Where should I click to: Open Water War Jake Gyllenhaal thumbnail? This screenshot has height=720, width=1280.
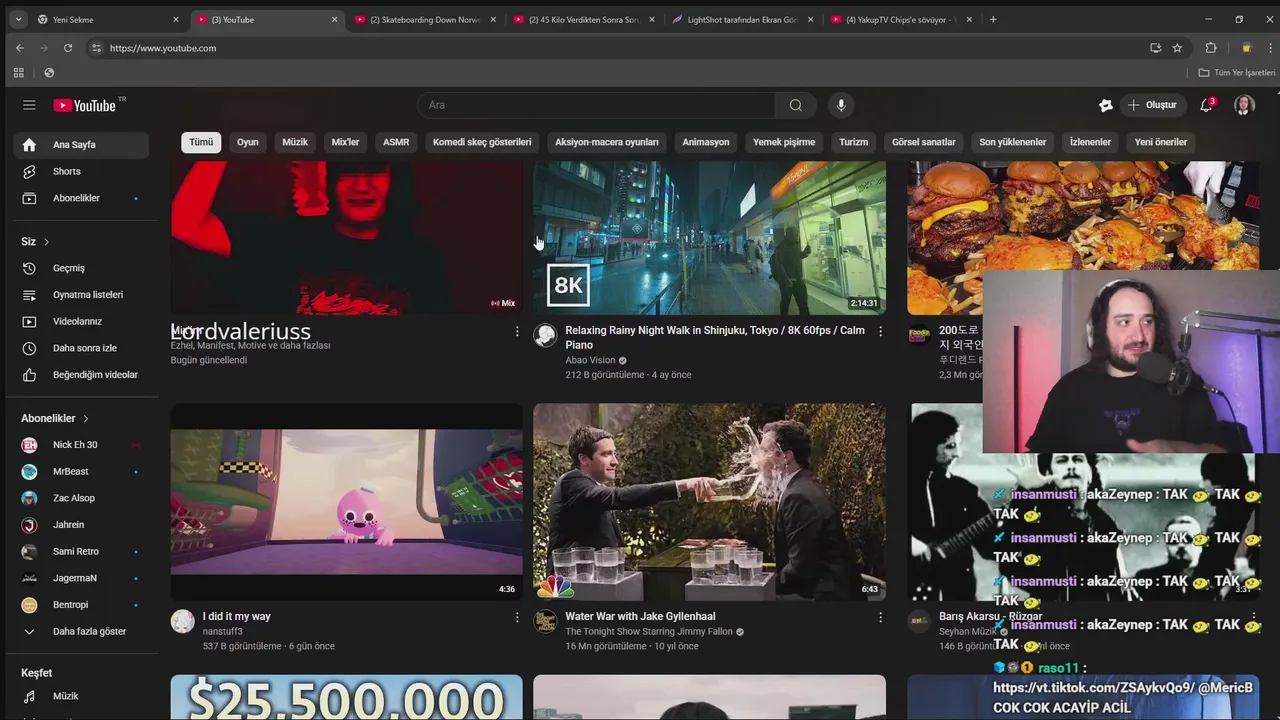pyautogui.click(x=709, y=502)
